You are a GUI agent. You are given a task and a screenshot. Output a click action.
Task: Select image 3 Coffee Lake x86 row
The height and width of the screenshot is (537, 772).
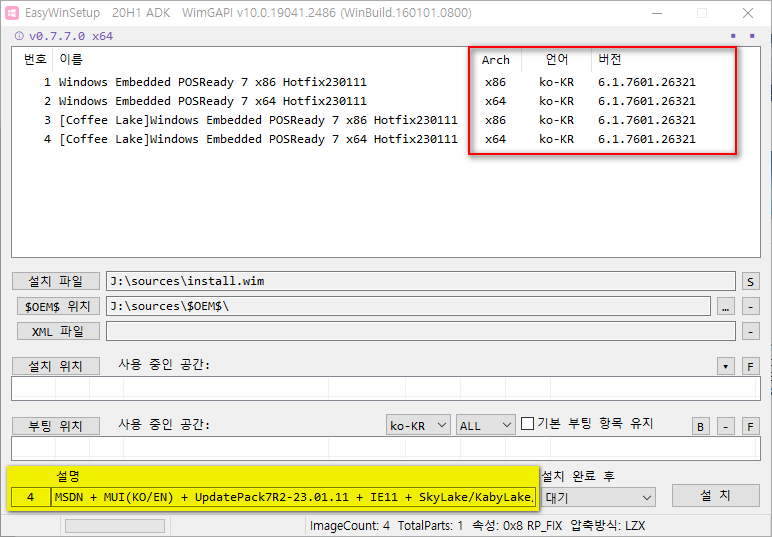386,120
